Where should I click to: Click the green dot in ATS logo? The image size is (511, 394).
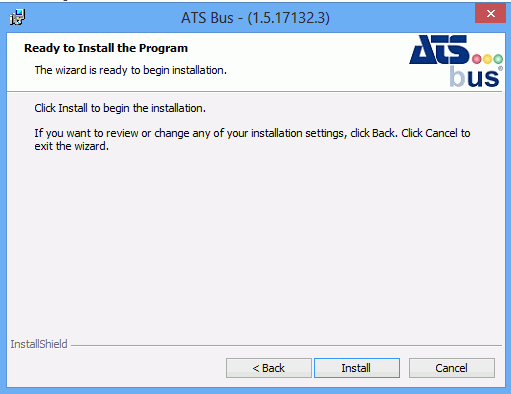[x=498, y=59]
